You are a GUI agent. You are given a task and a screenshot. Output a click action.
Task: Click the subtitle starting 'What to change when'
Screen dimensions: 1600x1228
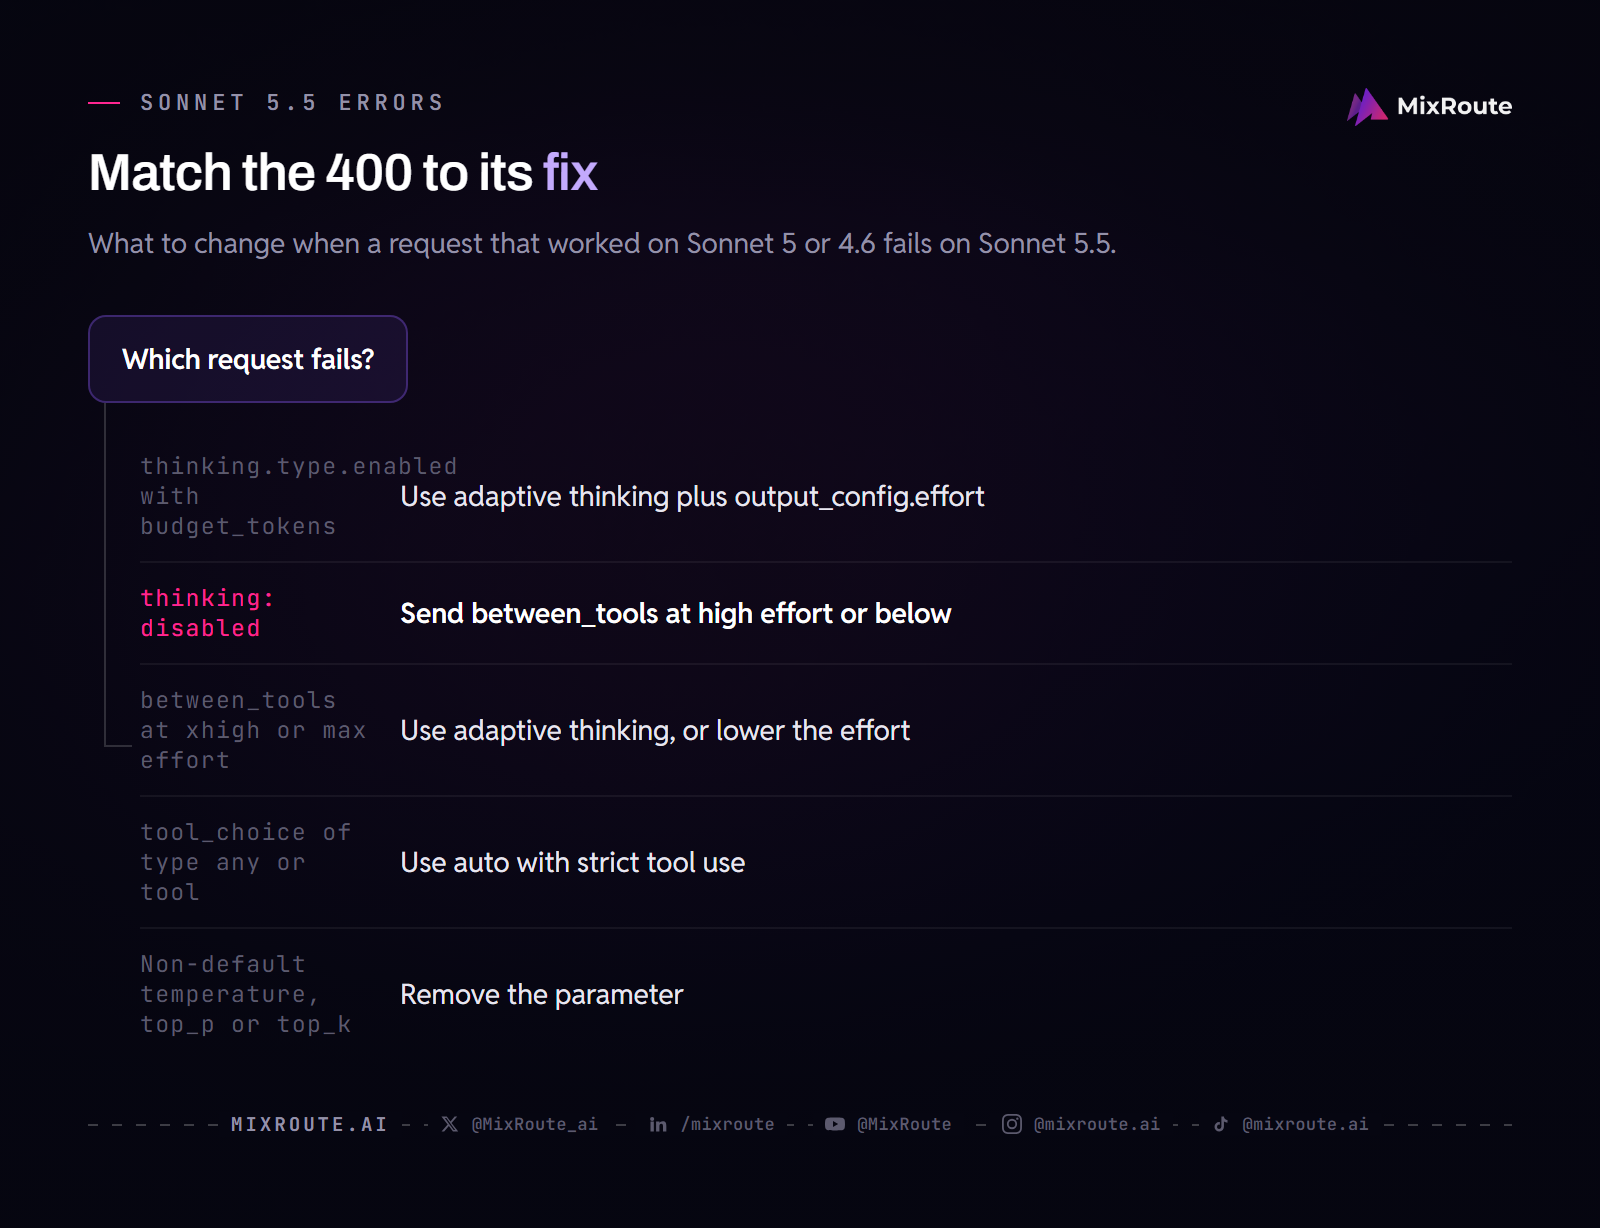coord(602,243)
